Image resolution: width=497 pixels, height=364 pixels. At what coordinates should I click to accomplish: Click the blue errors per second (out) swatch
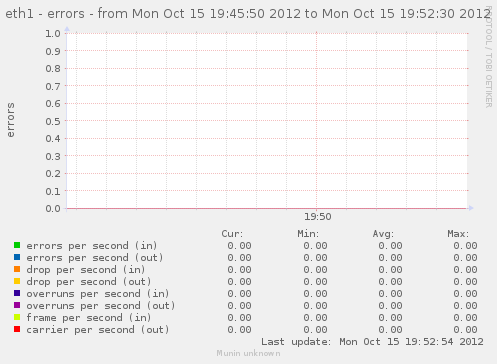[x=17, y=257]
